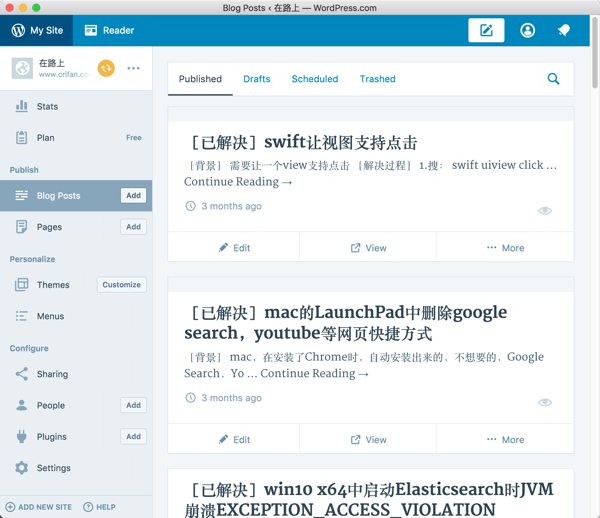Click the orange sync status icon
Viewport: 600px width, 518px height.
click(106, 68)
